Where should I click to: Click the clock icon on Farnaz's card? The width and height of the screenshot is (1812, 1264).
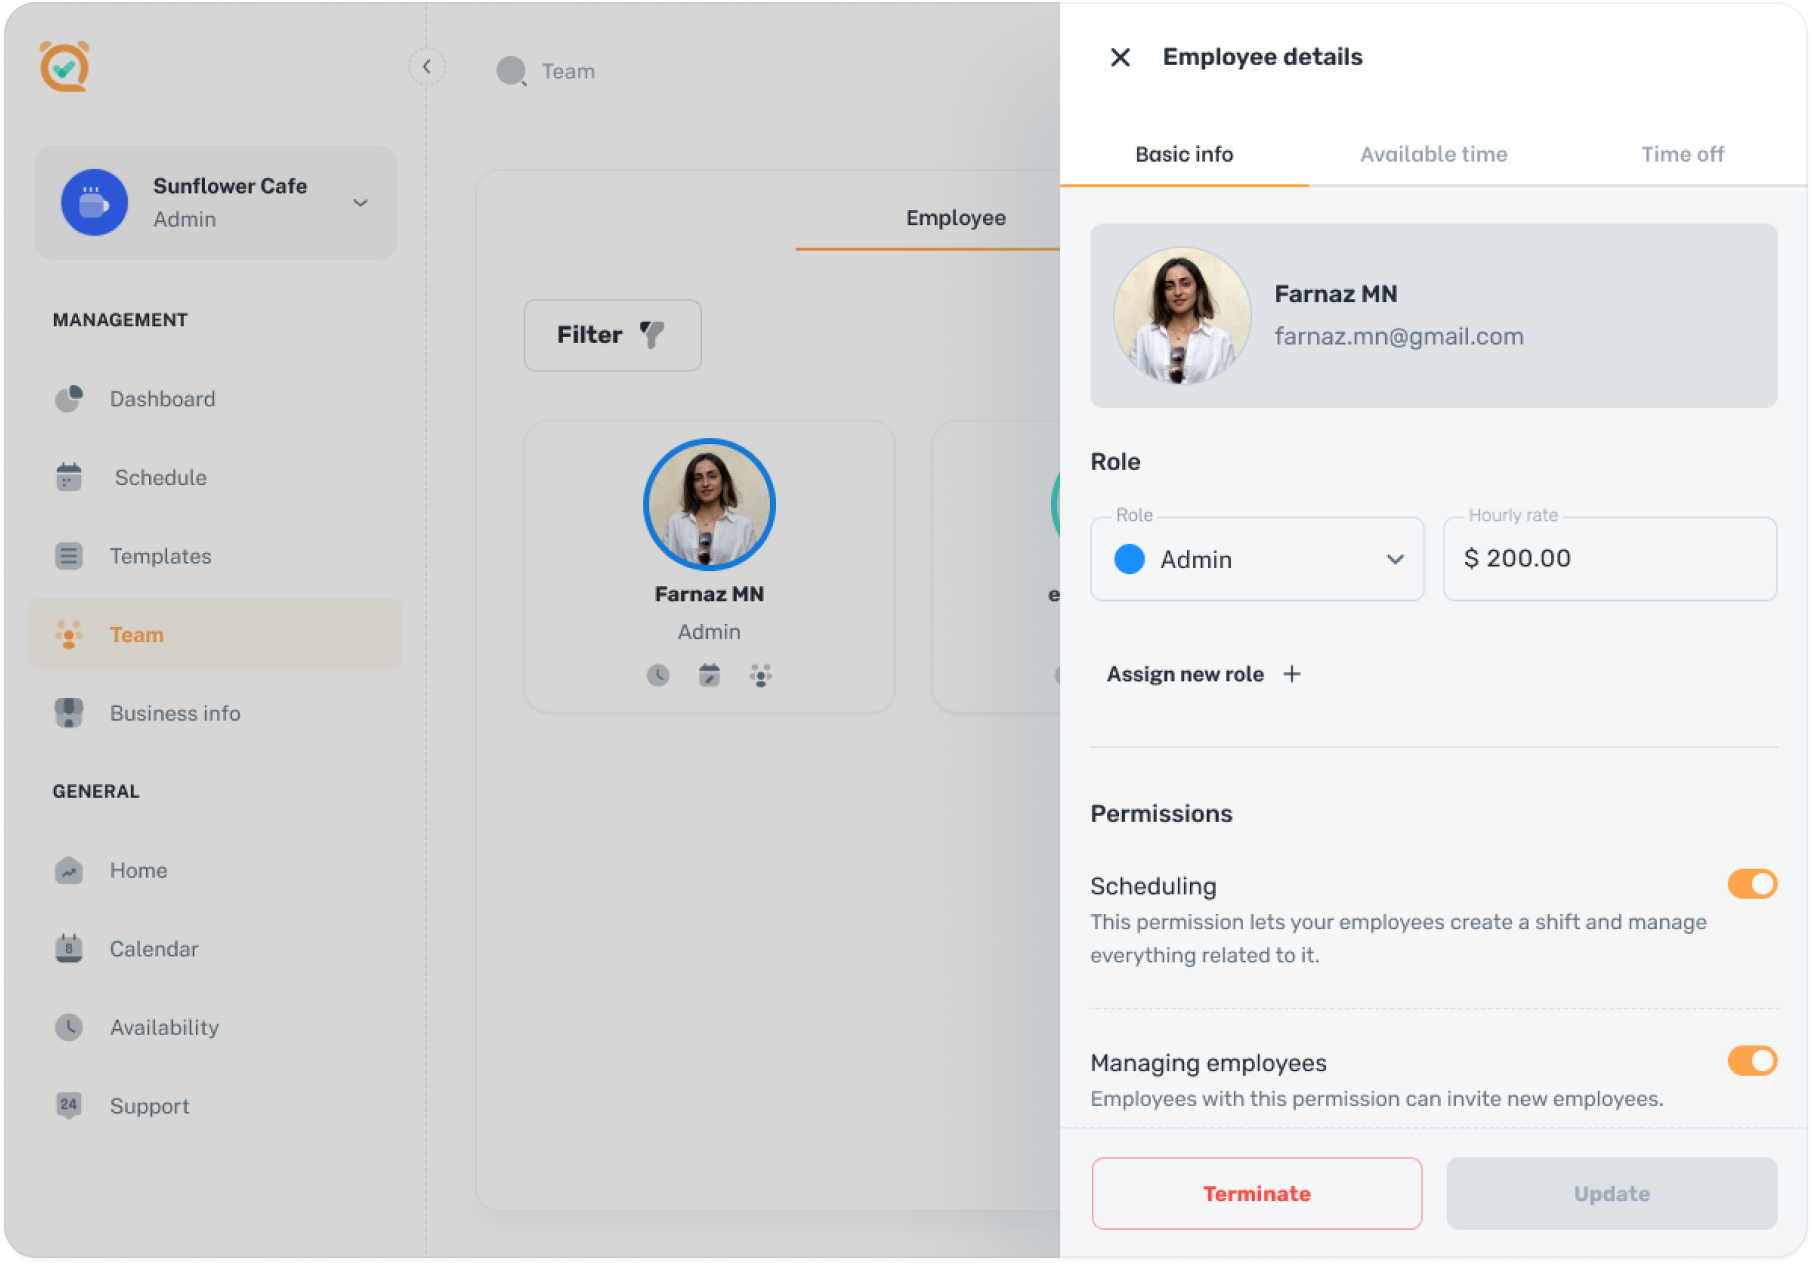click(x=657, y=674)
